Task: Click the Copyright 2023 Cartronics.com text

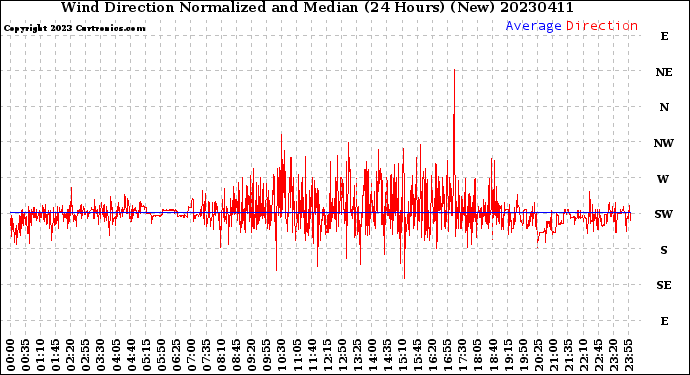Action: (x=75, y=28)
